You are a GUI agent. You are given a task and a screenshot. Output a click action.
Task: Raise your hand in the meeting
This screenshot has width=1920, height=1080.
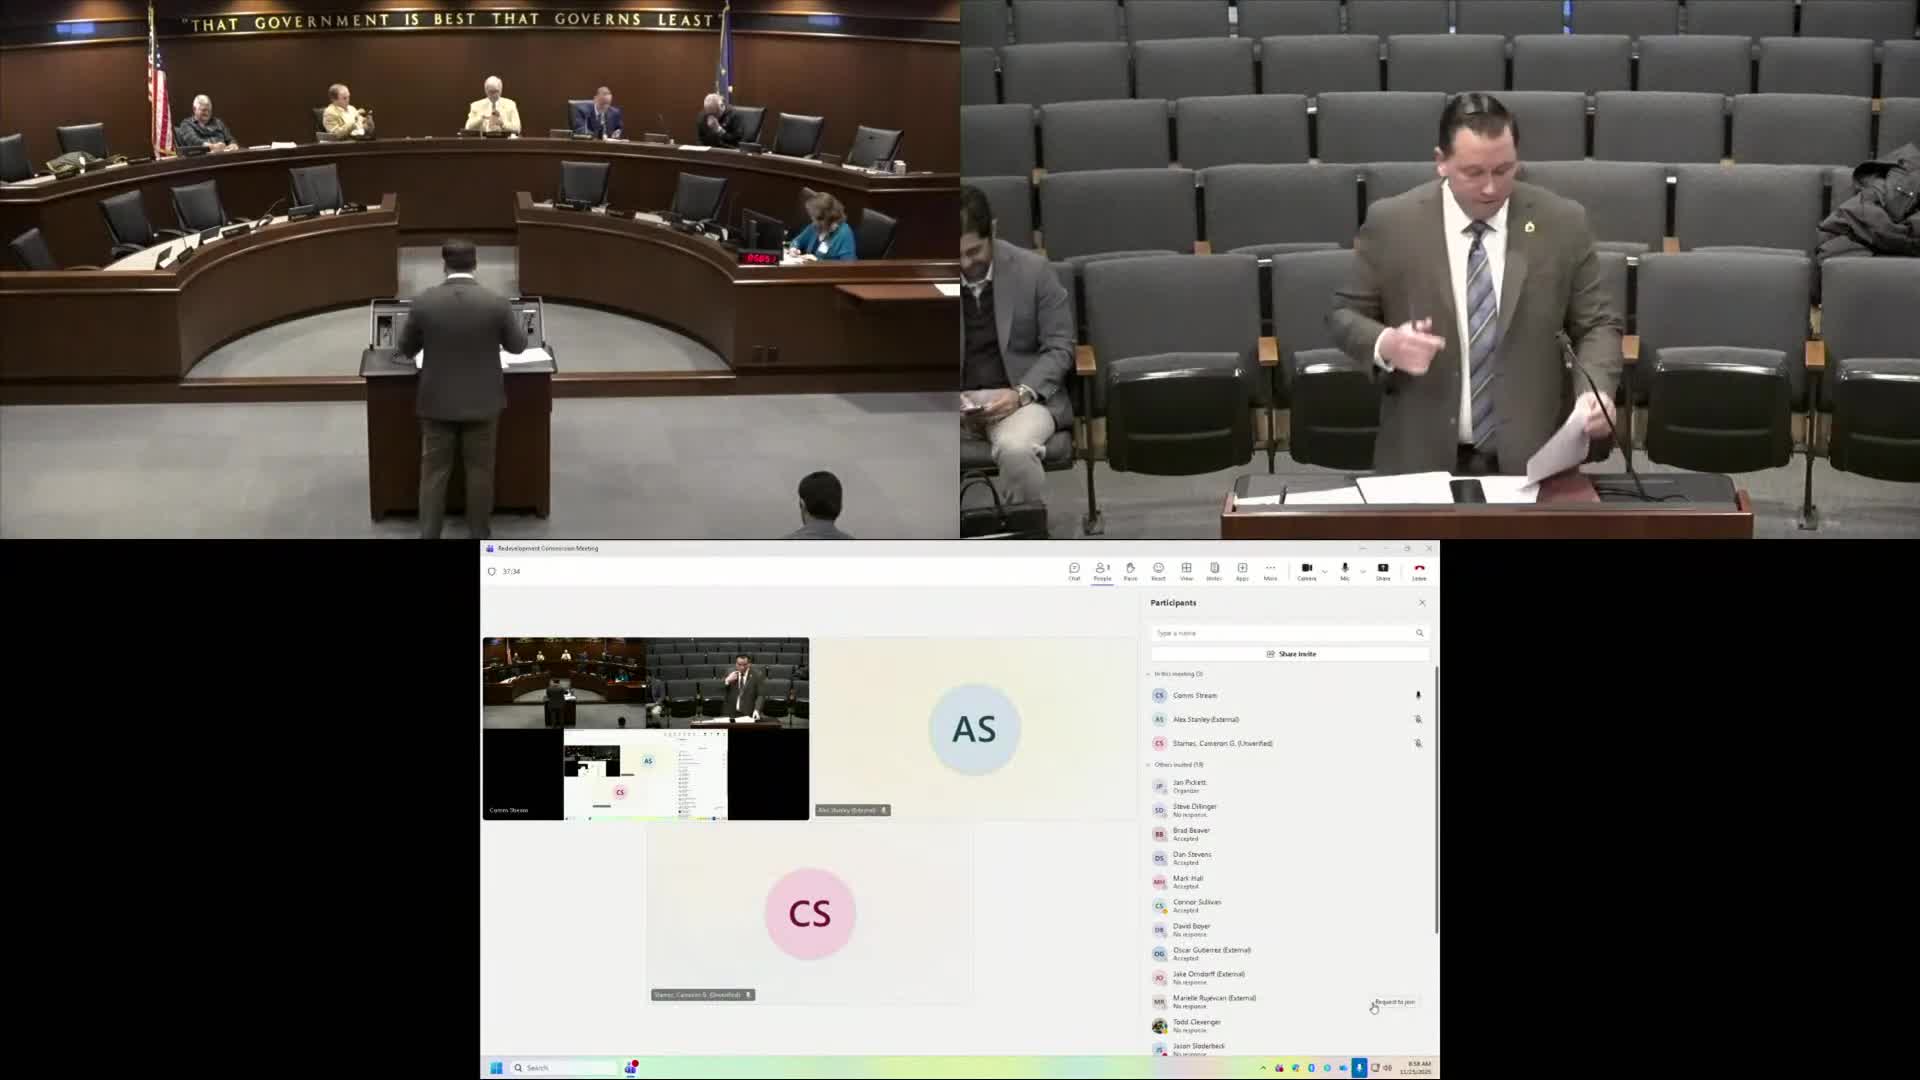pyautogui.click(x=1130, y=570)
